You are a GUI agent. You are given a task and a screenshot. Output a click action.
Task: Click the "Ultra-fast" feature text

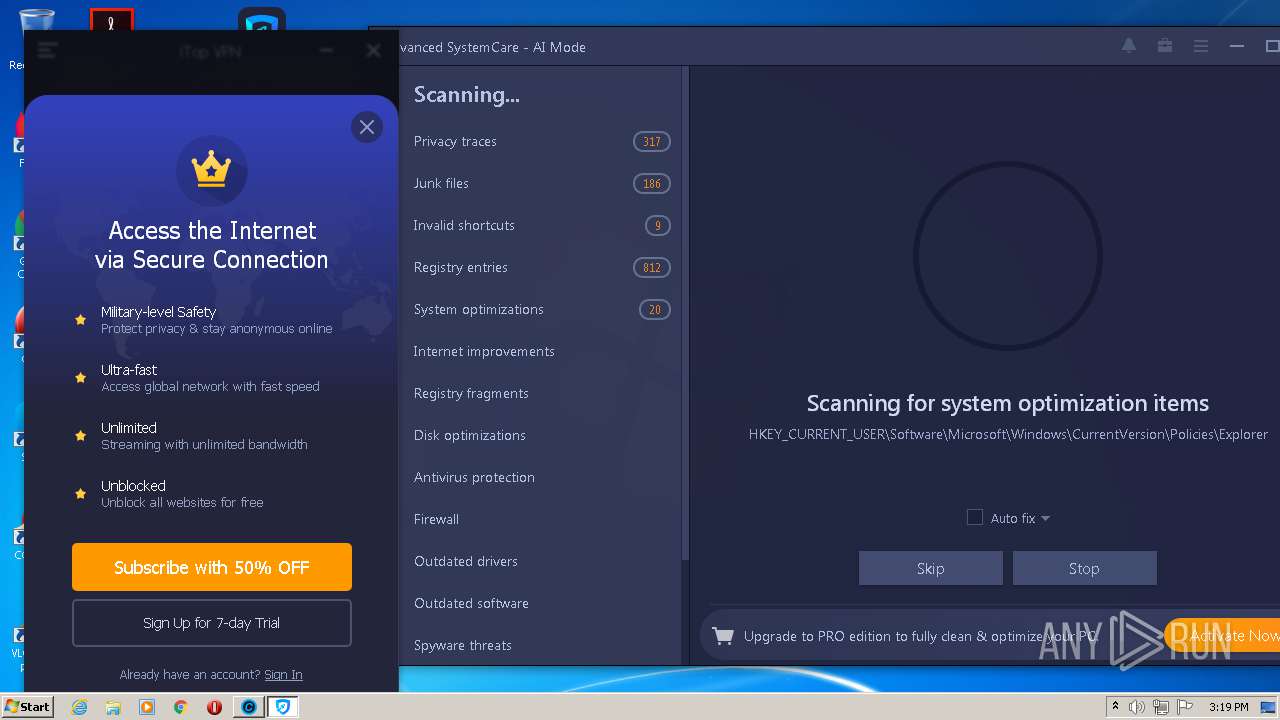[x=129, y=370]
